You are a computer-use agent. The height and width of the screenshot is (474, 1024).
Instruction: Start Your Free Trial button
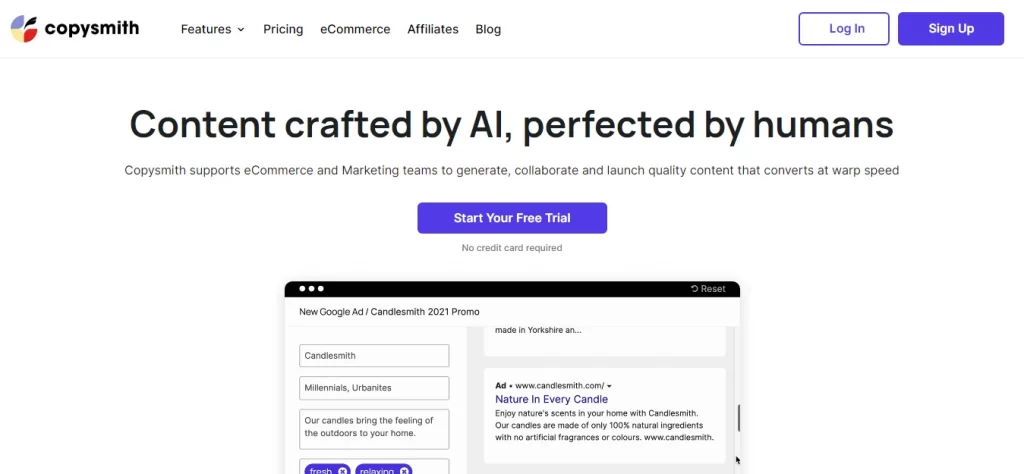pyautogui.click(x=512, y=218)
